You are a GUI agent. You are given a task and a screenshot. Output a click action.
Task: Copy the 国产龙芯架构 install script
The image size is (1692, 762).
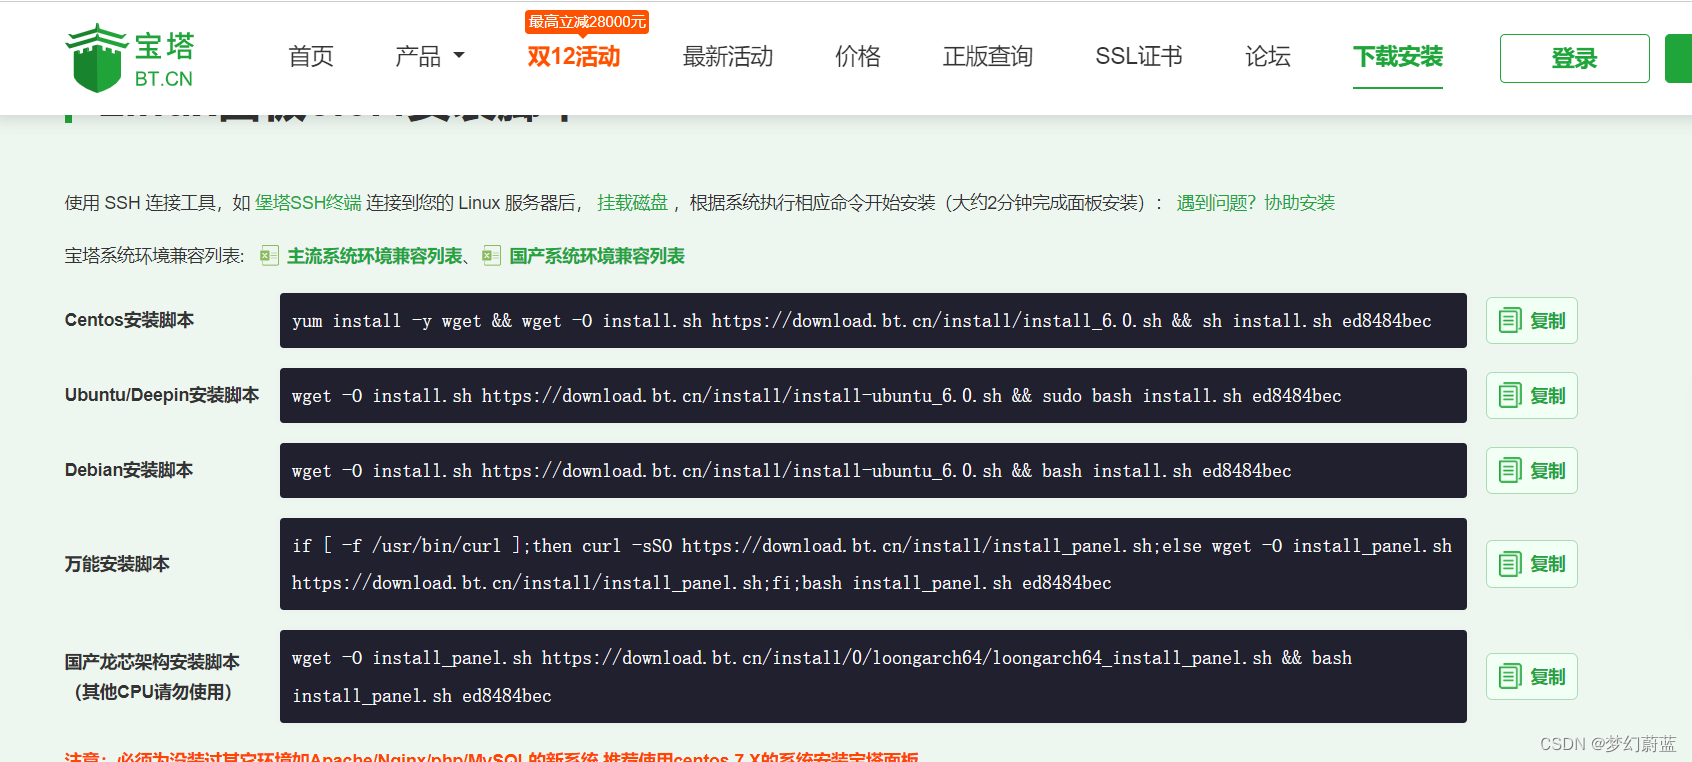click(1532, 677)
